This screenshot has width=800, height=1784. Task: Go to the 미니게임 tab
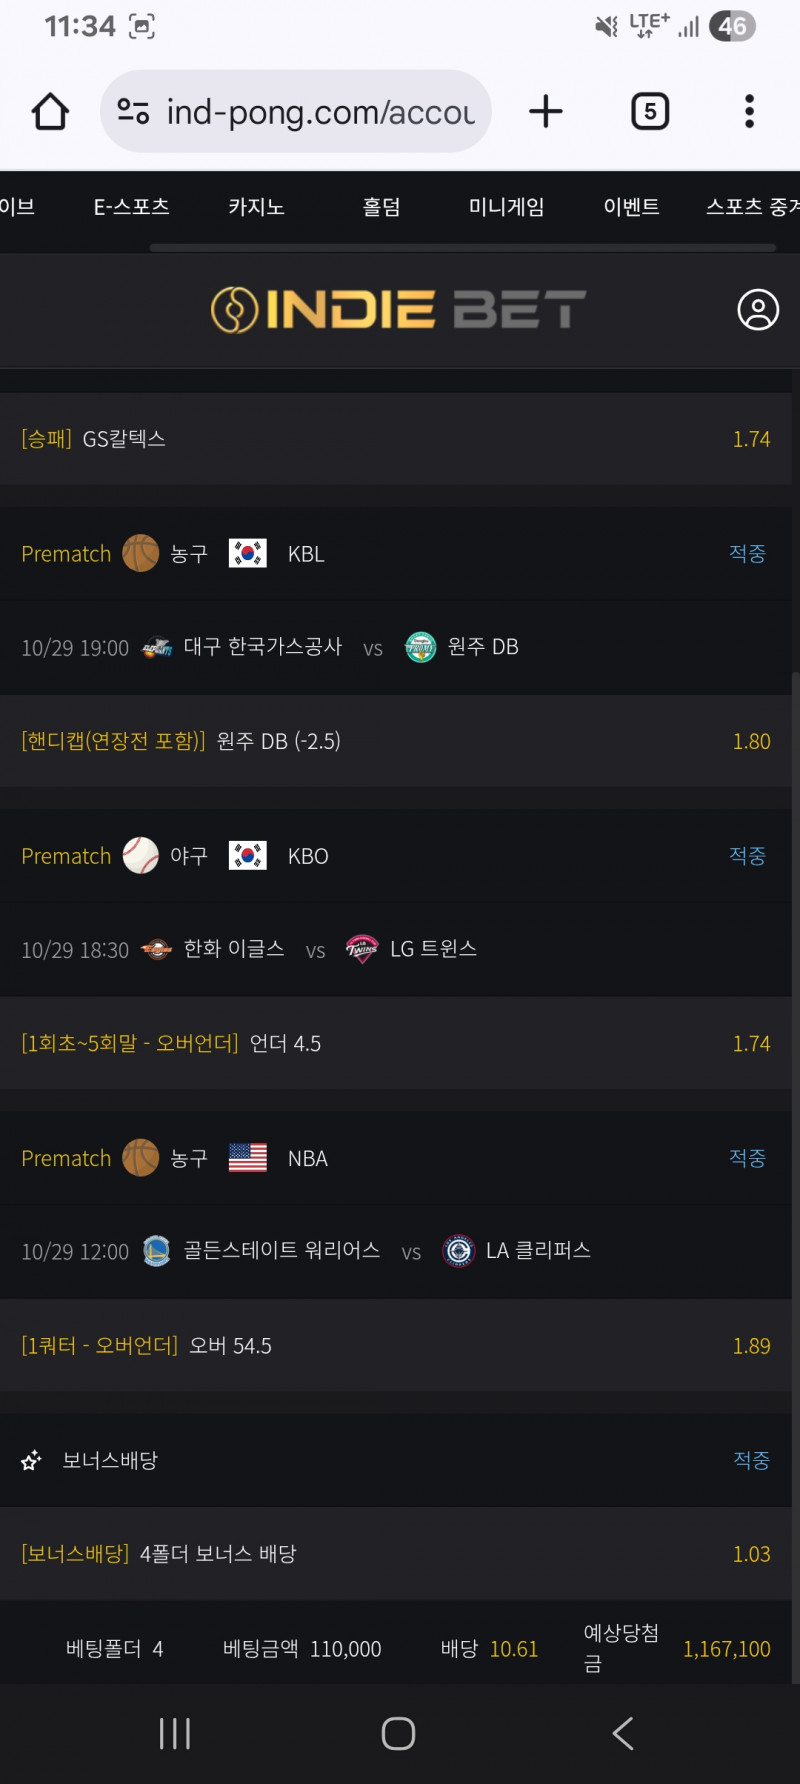(506, 207)
